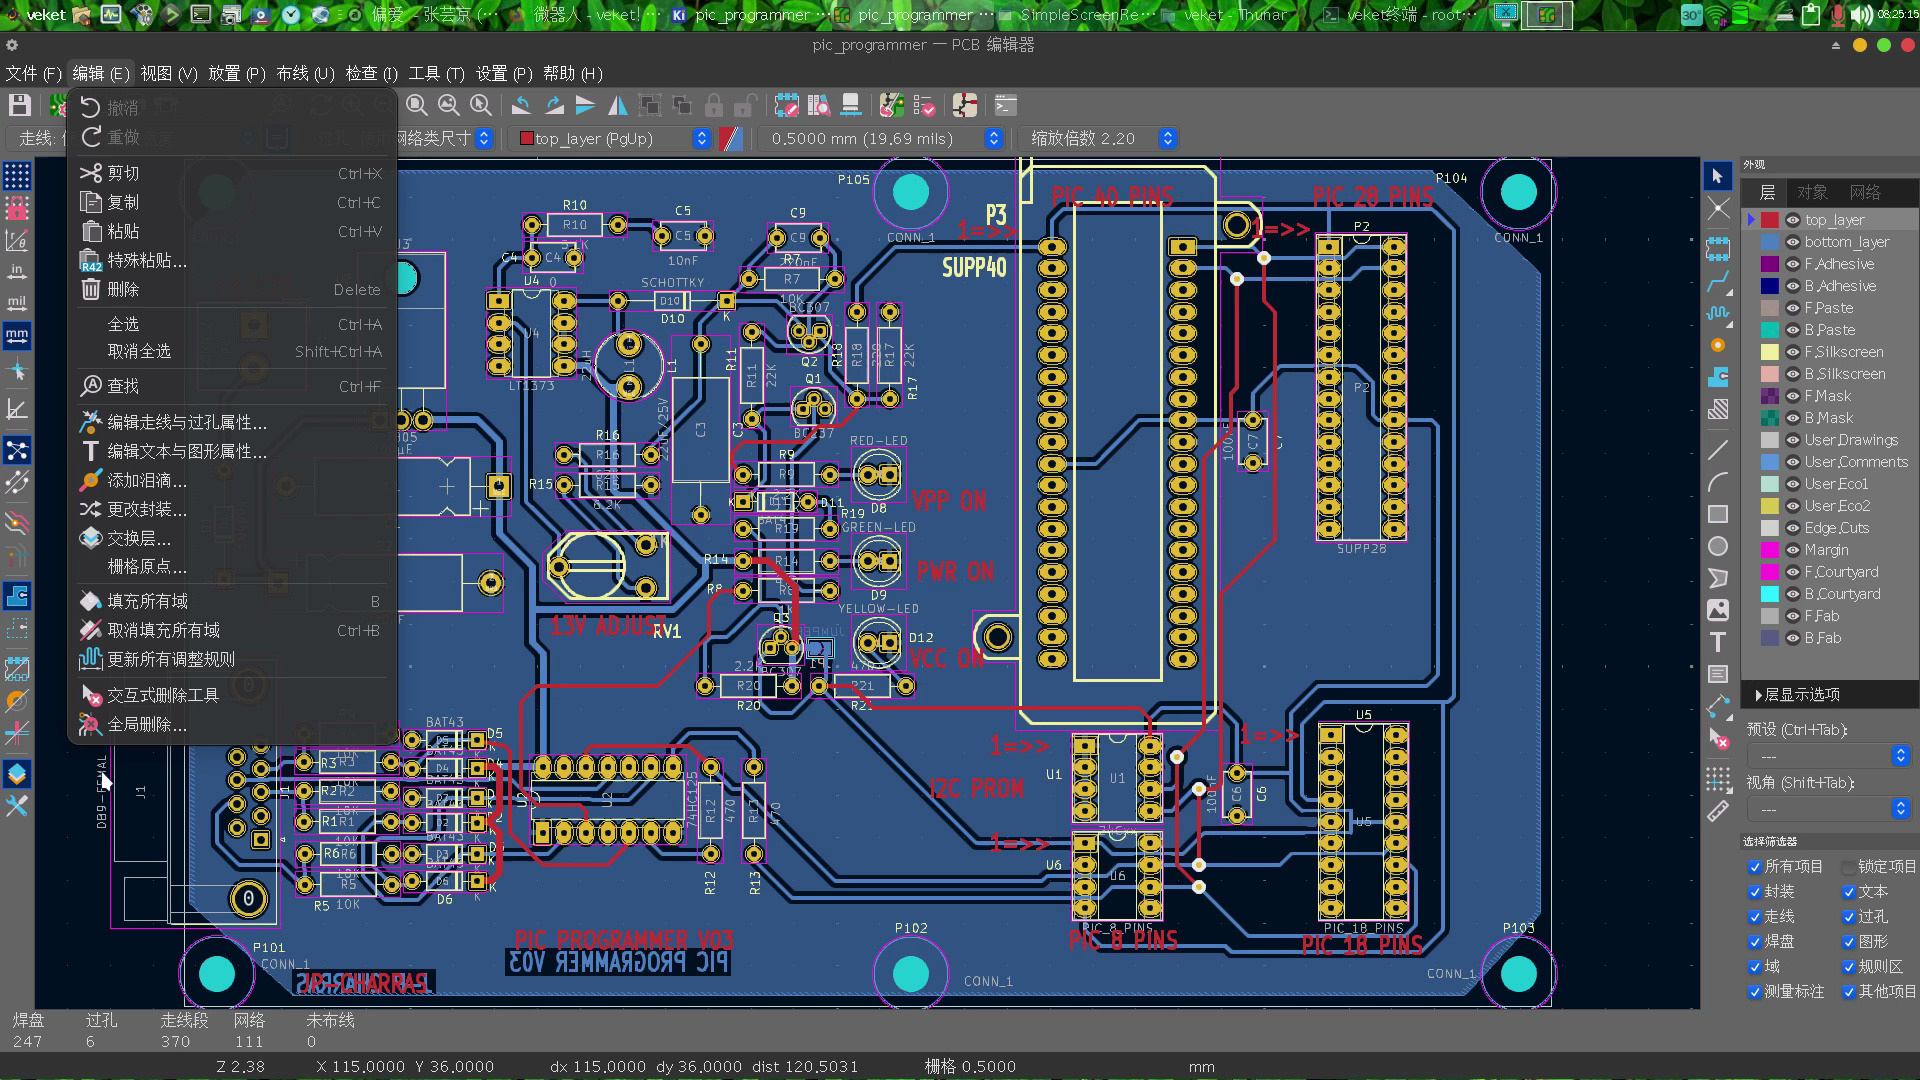Toggle millimeter units button
1920x1080 pixels.
tap(17, 335)
